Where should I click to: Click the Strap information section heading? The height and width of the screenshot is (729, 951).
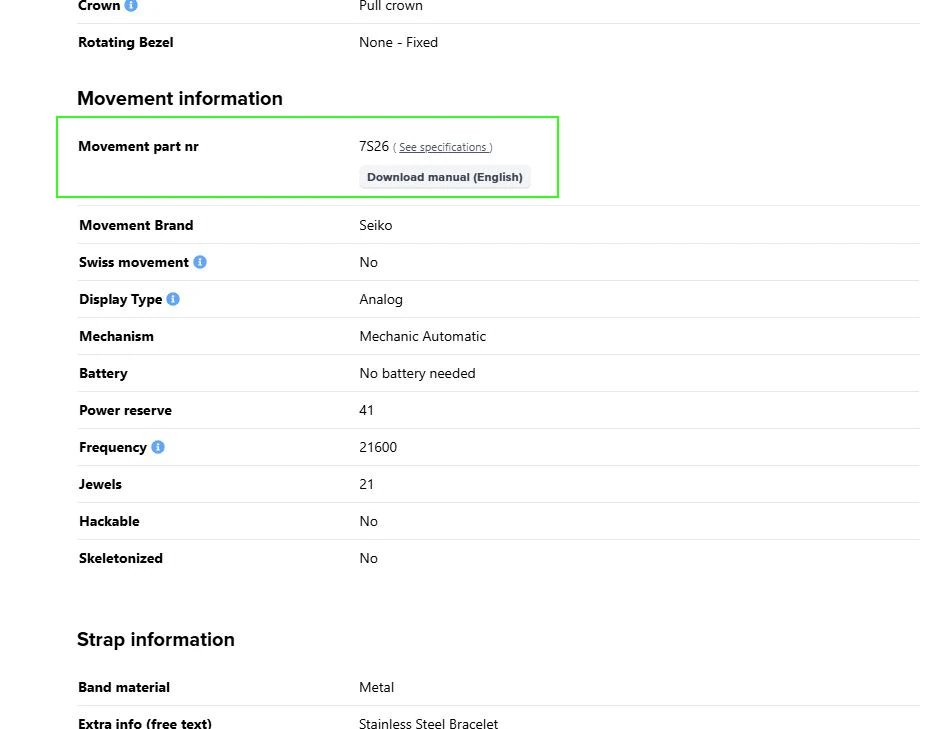(156, 639)
